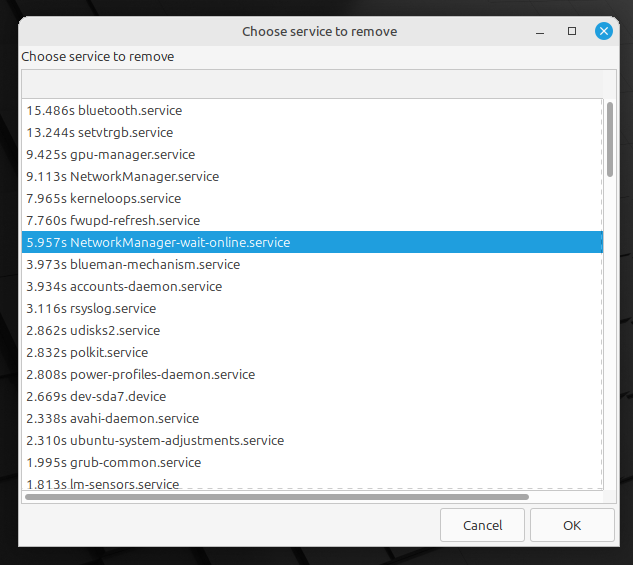This screenshot has width=633, height=565.
Task: Select NetworkManager.service row
Action: click(312, 176)
